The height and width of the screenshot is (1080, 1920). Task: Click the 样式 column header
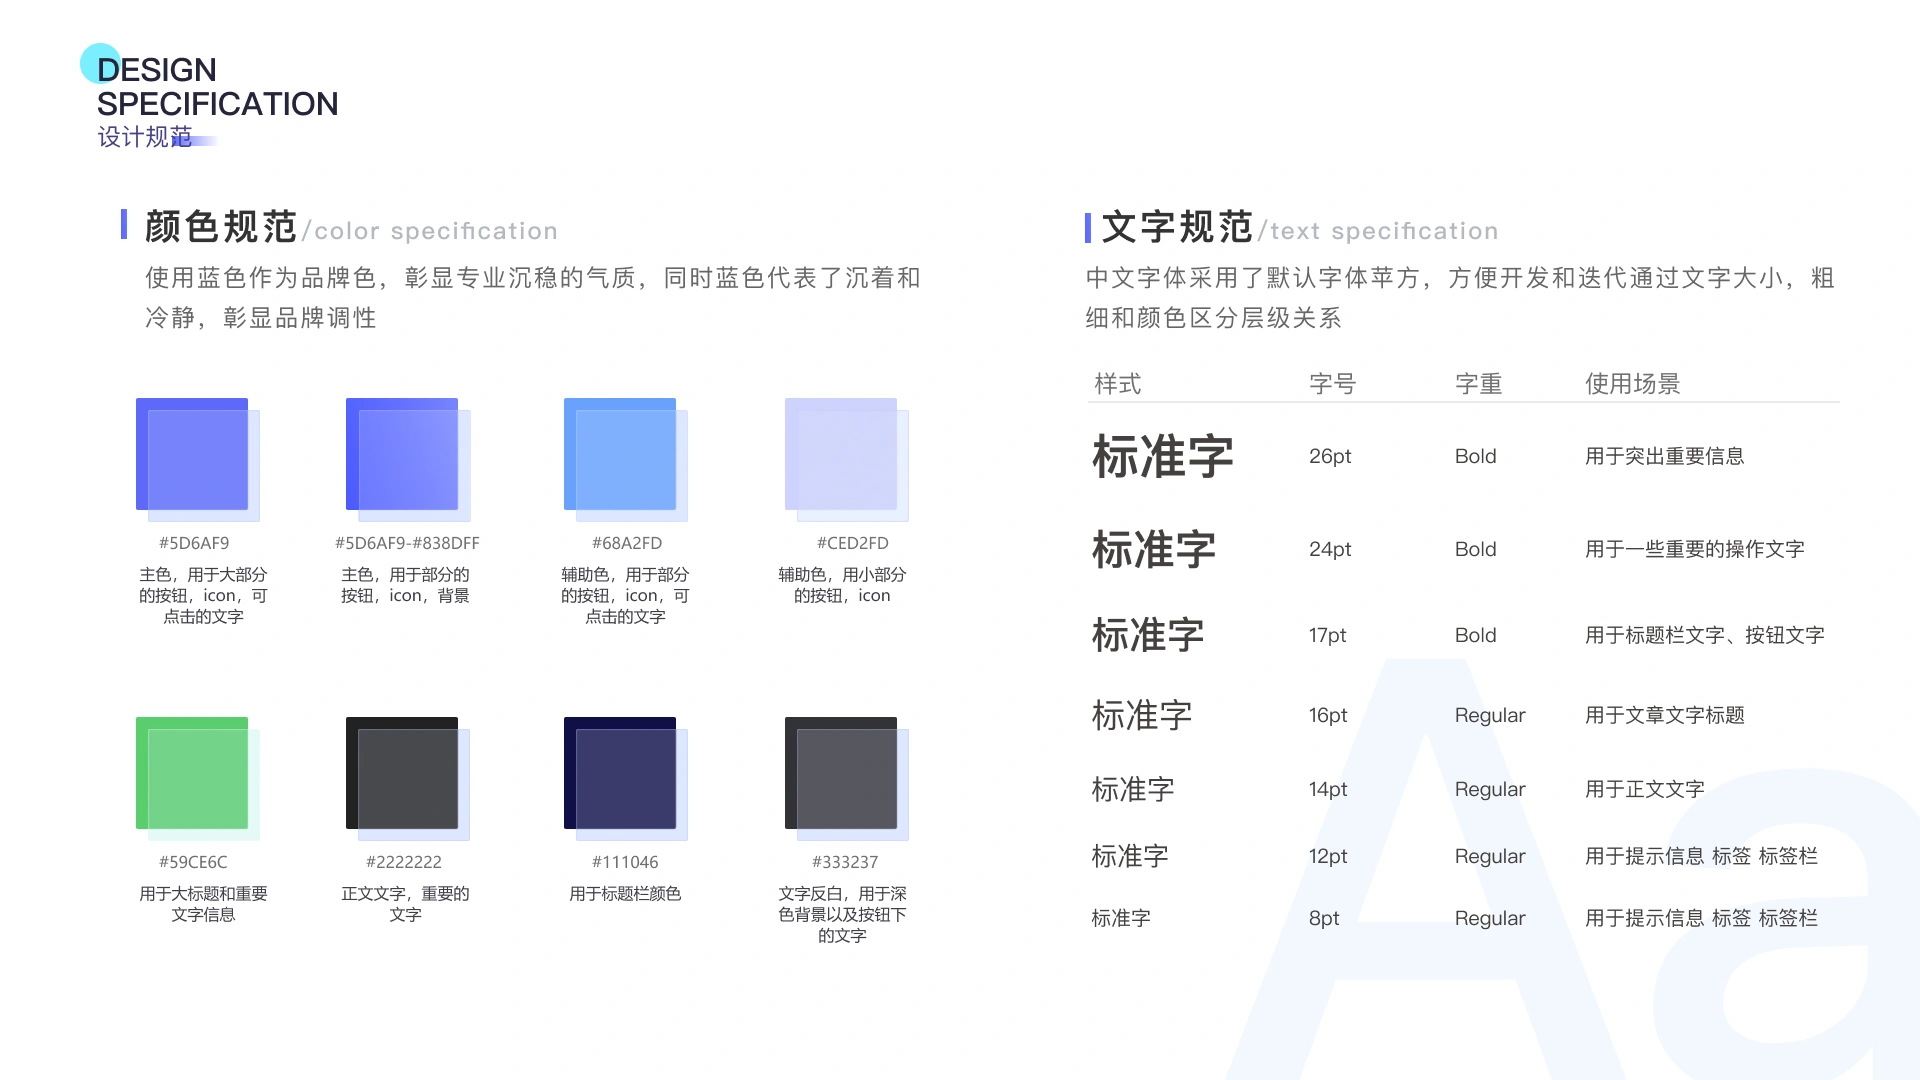1117,384
